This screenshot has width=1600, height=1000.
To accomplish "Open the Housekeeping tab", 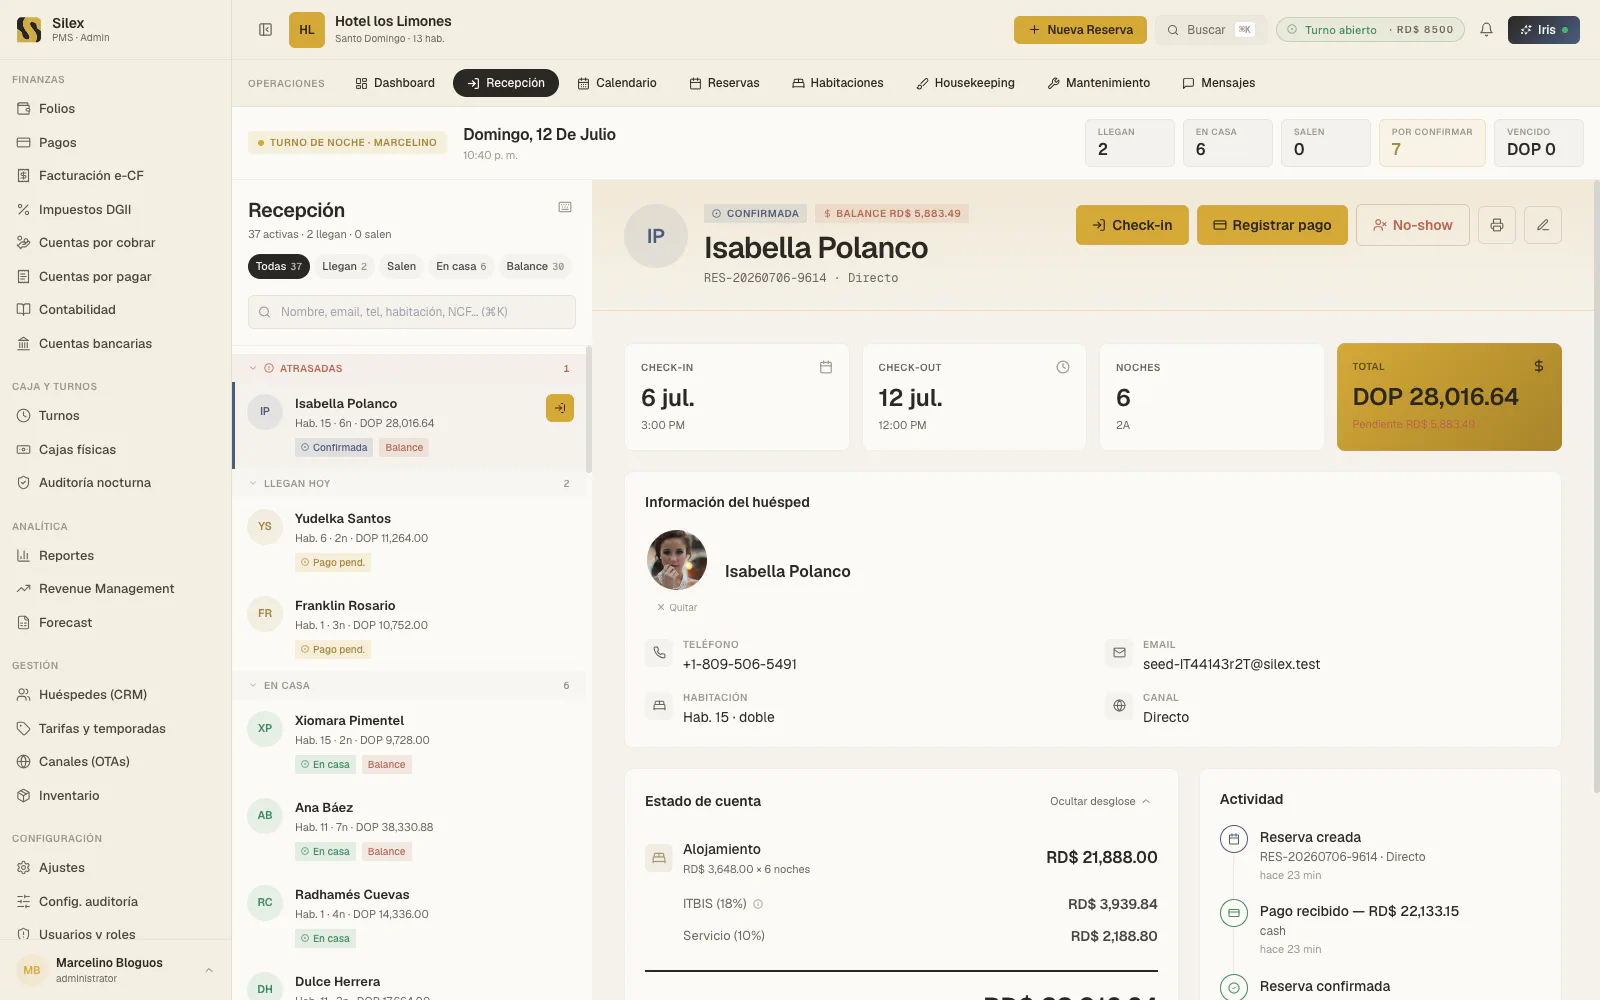I will click(965, 83).
